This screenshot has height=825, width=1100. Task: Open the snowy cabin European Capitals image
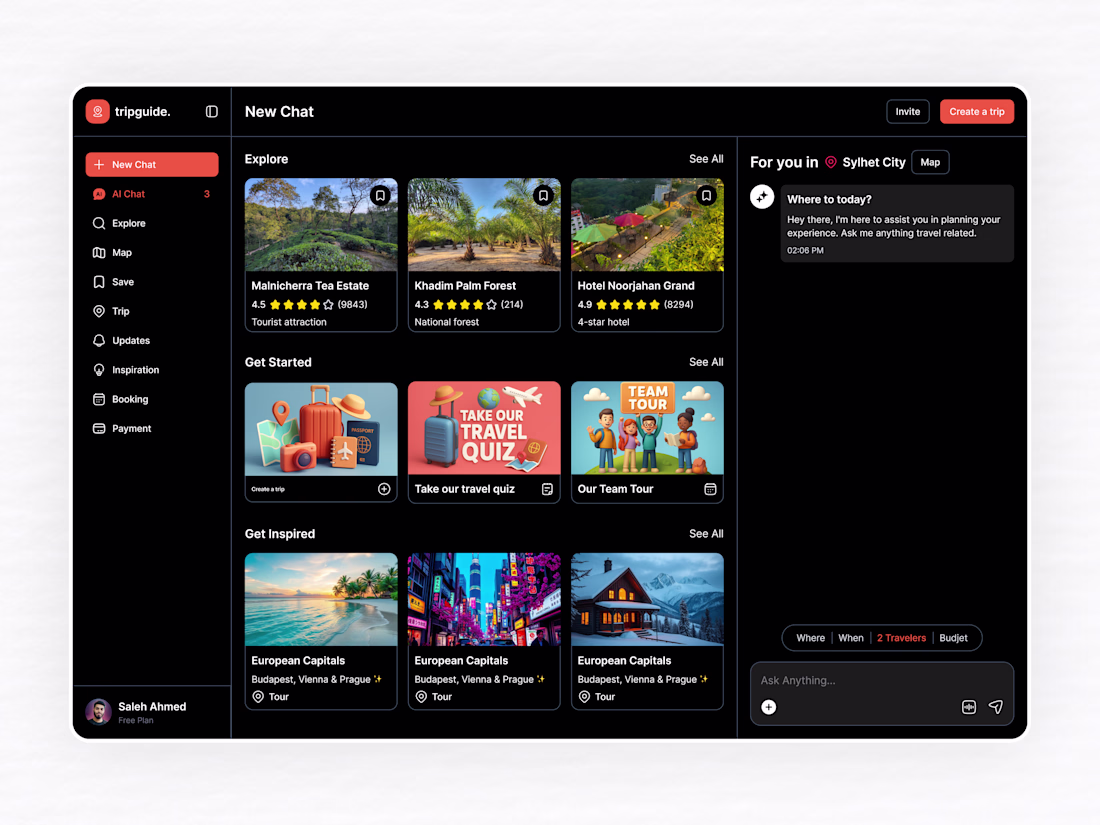(647, 599)
